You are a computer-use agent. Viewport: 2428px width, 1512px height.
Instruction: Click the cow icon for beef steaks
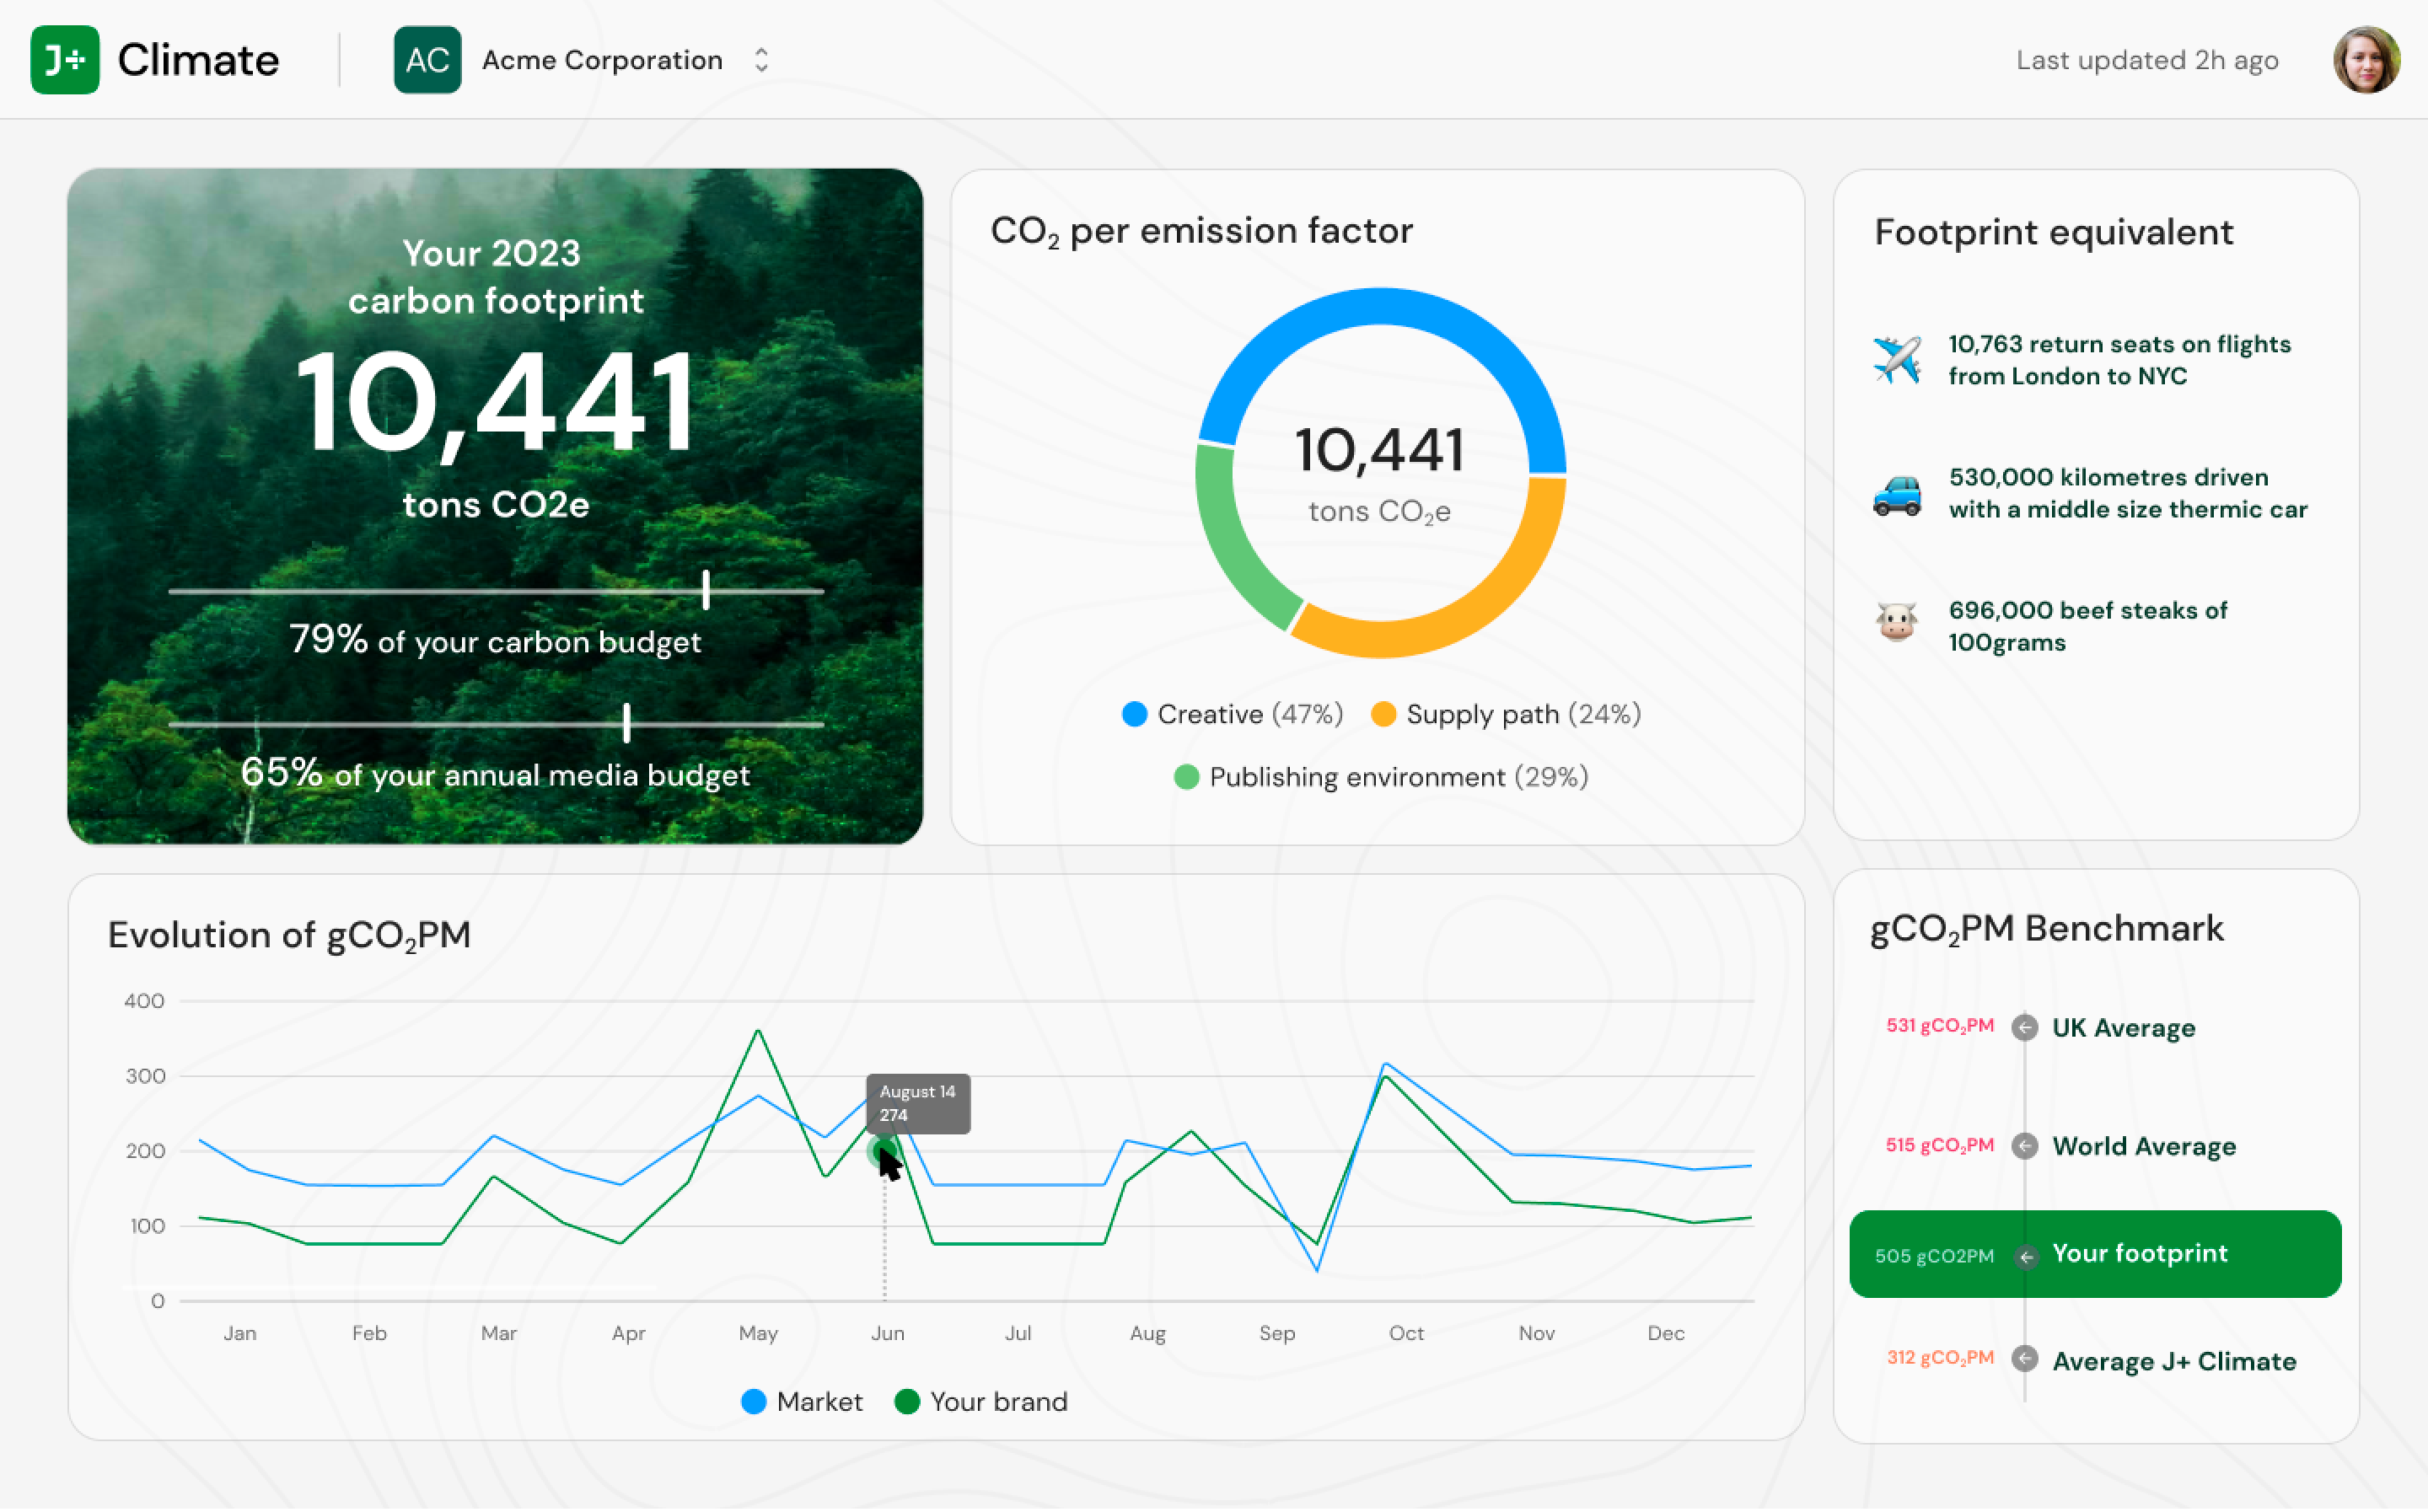click(1896, 623)
